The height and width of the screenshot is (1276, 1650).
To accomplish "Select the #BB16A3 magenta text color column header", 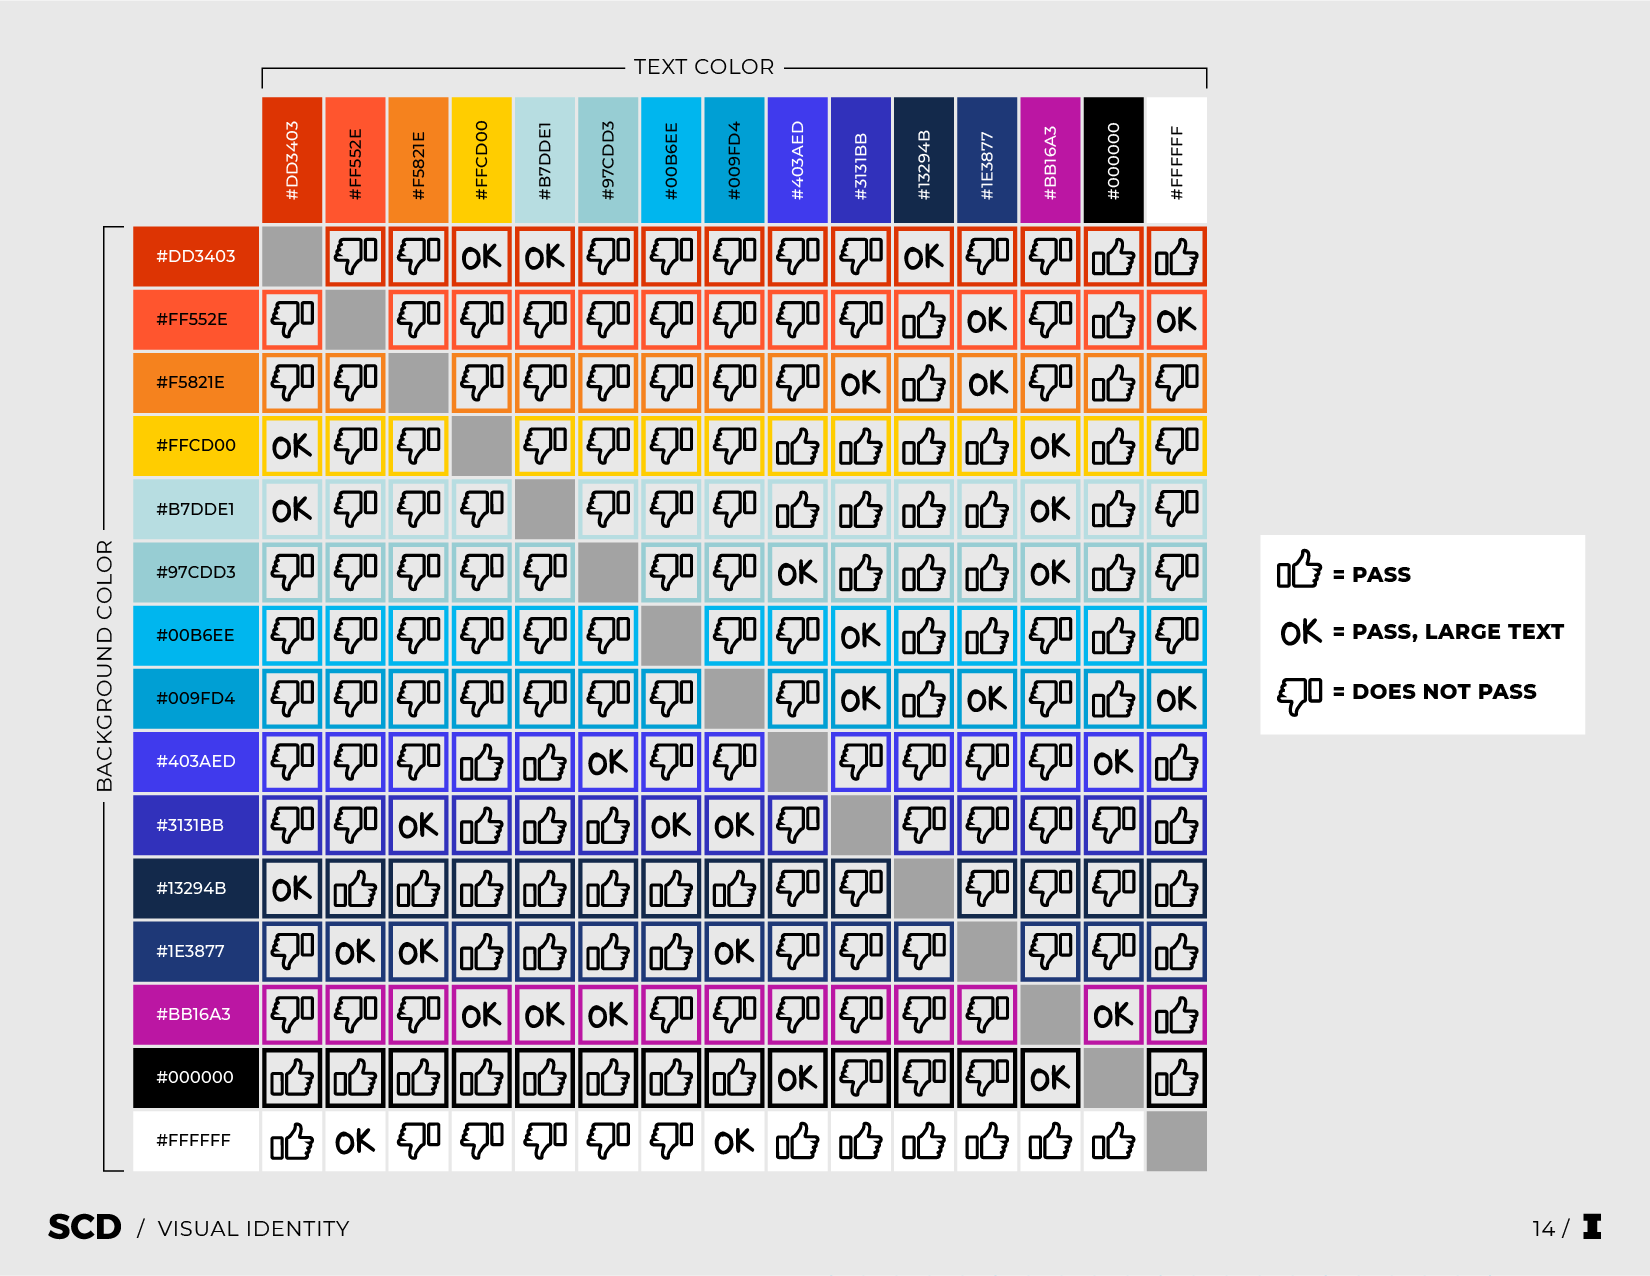I will [1050, 160].
